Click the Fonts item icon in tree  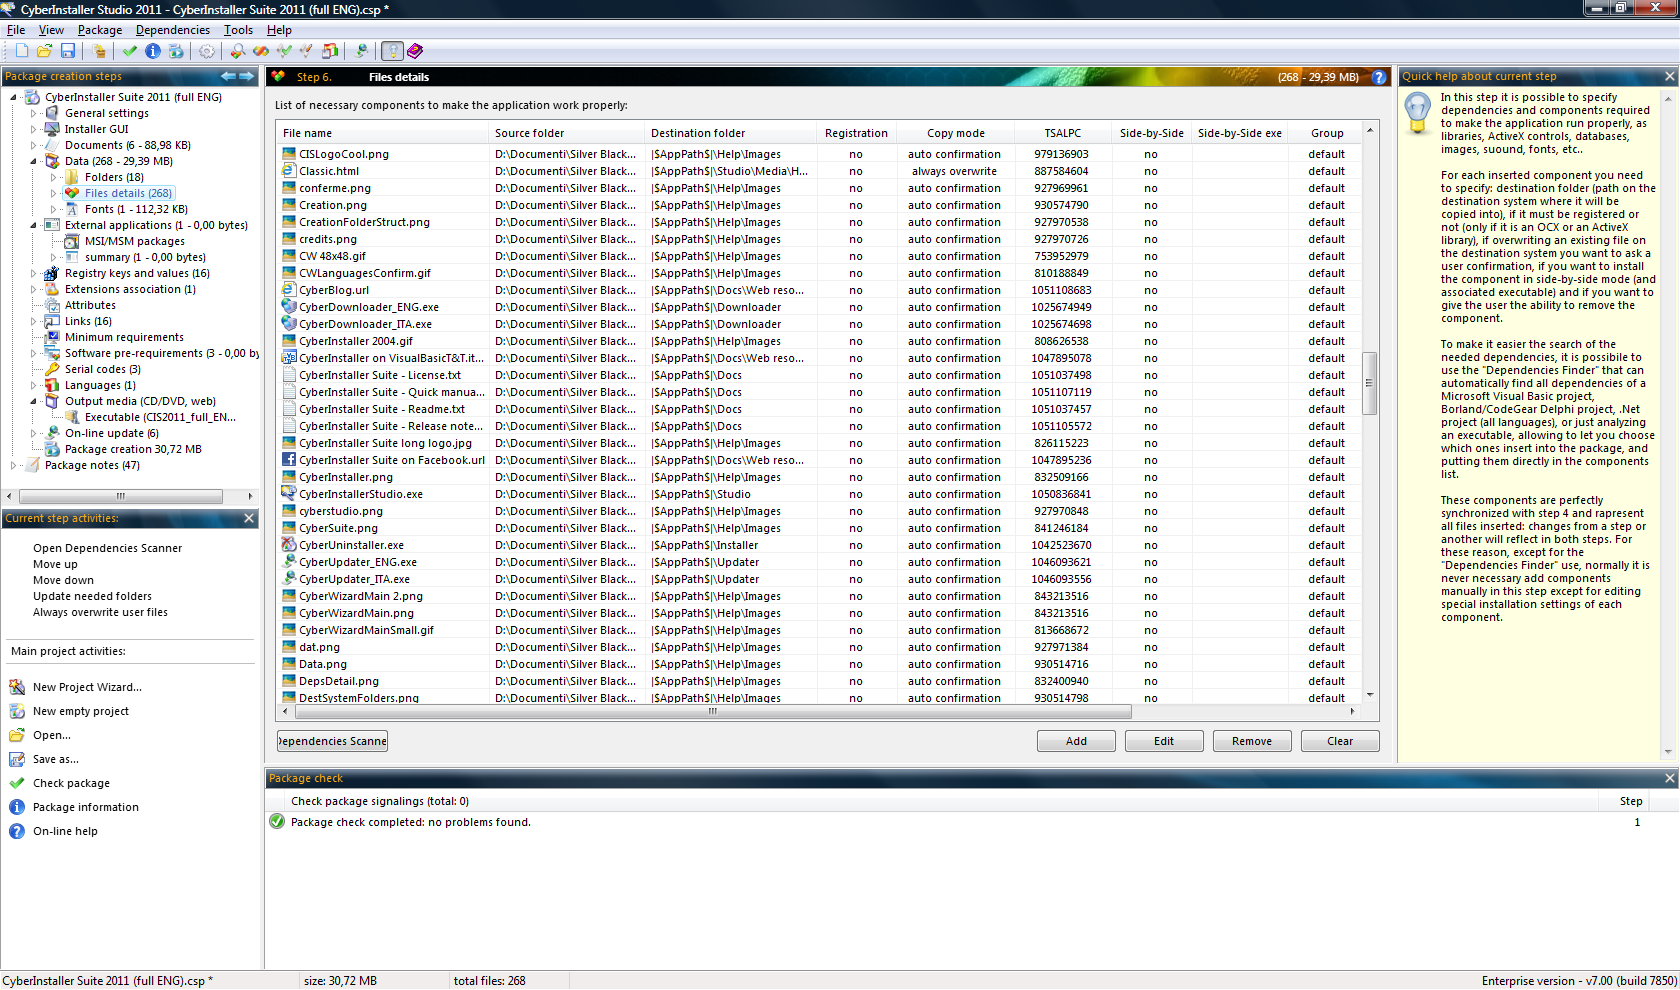tap(72, 209)
